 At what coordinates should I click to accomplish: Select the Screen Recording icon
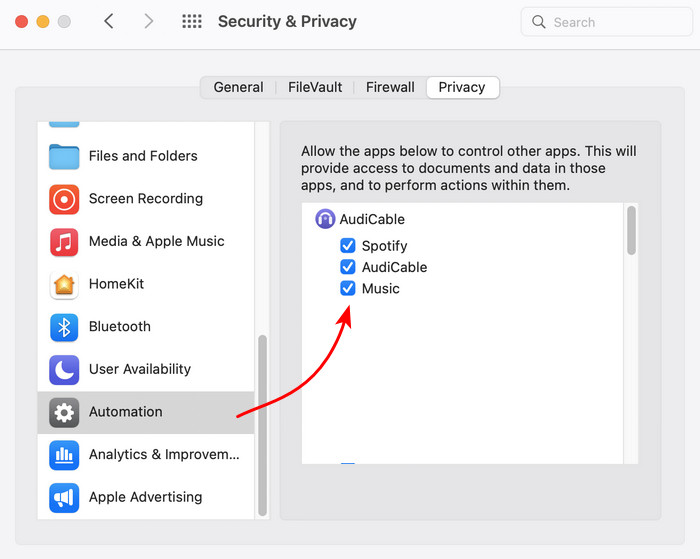click(64, 199)
